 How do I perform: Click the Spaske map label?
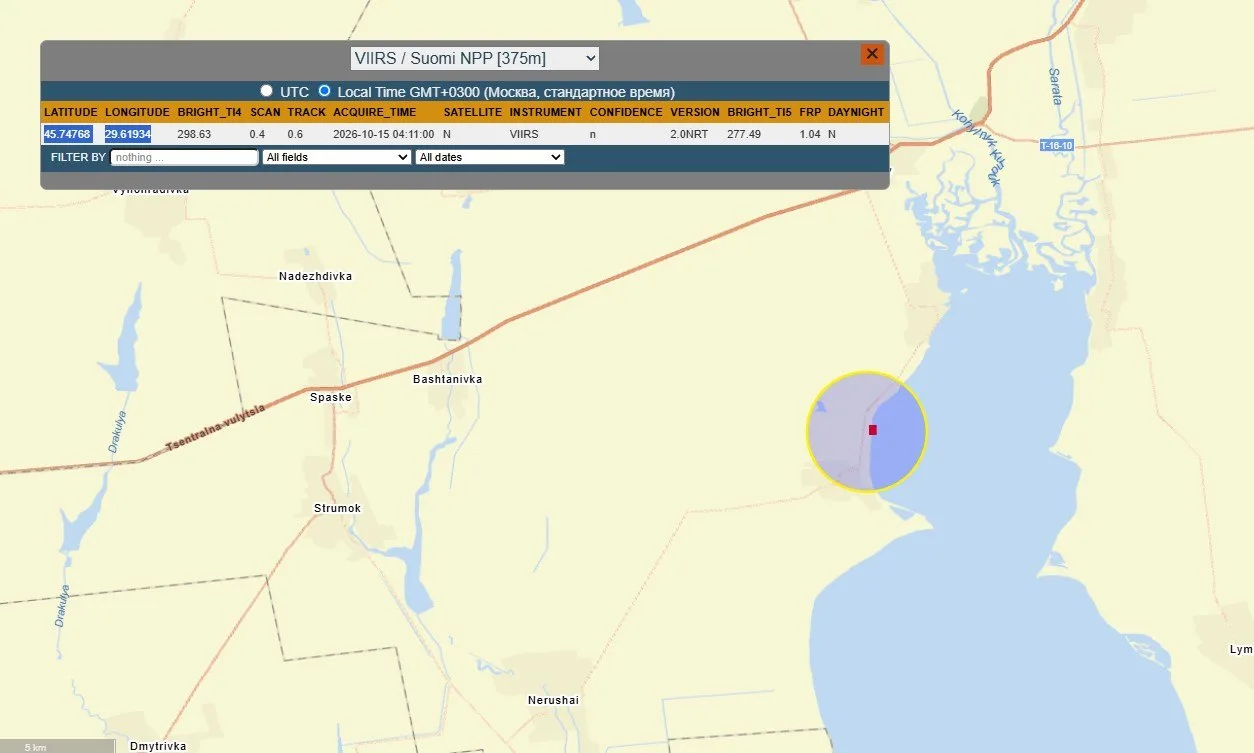pos(331,397)
